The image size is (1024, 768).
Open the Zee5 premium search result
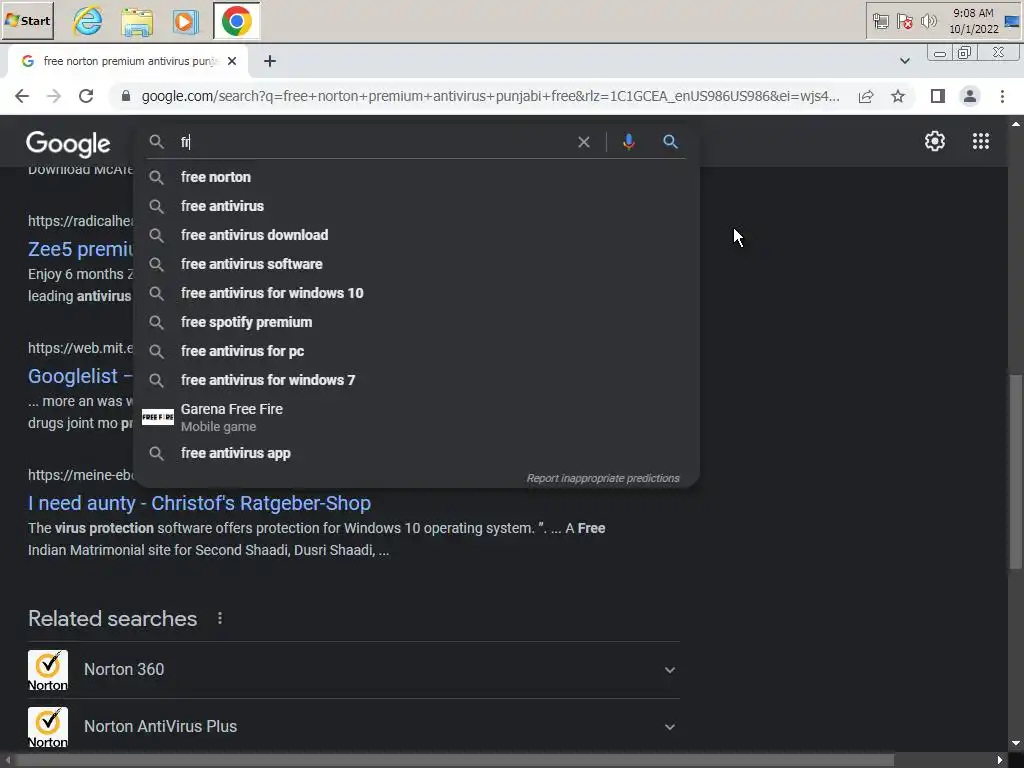pyautogui.click(x=80, y=249)
